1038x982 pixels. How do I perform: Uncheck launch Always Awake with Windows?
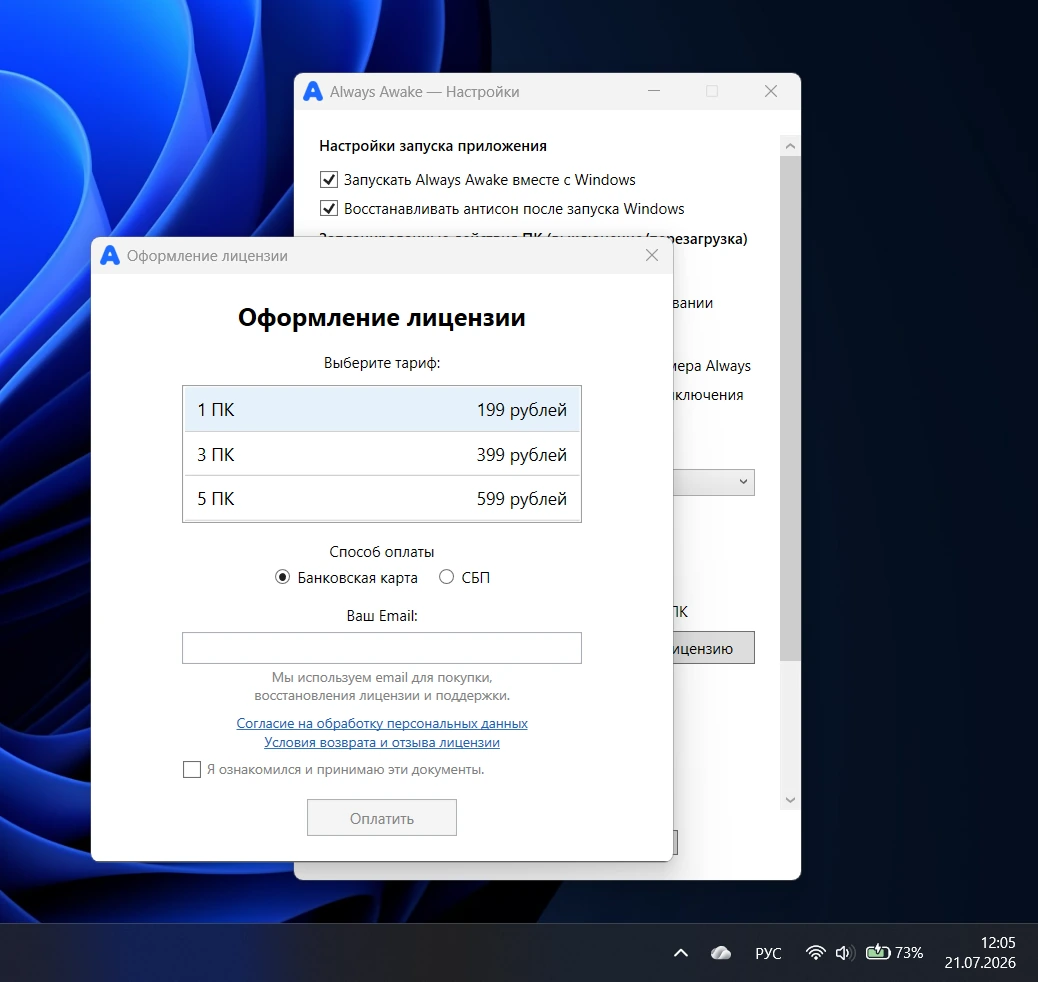click(329, 179)
